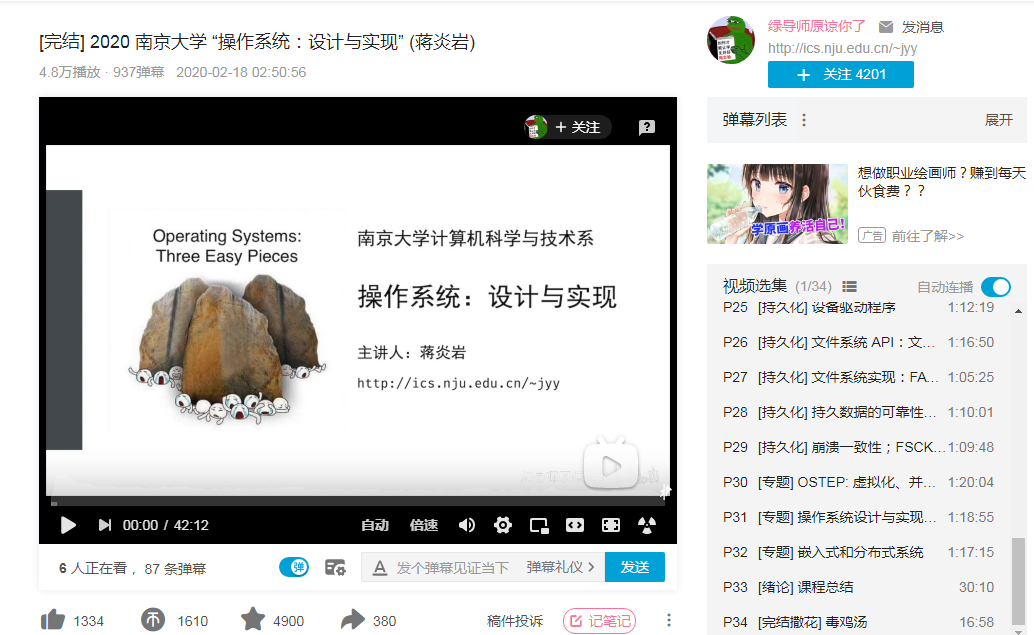Open danmaku display settings icon

click(x=335, y=566)
